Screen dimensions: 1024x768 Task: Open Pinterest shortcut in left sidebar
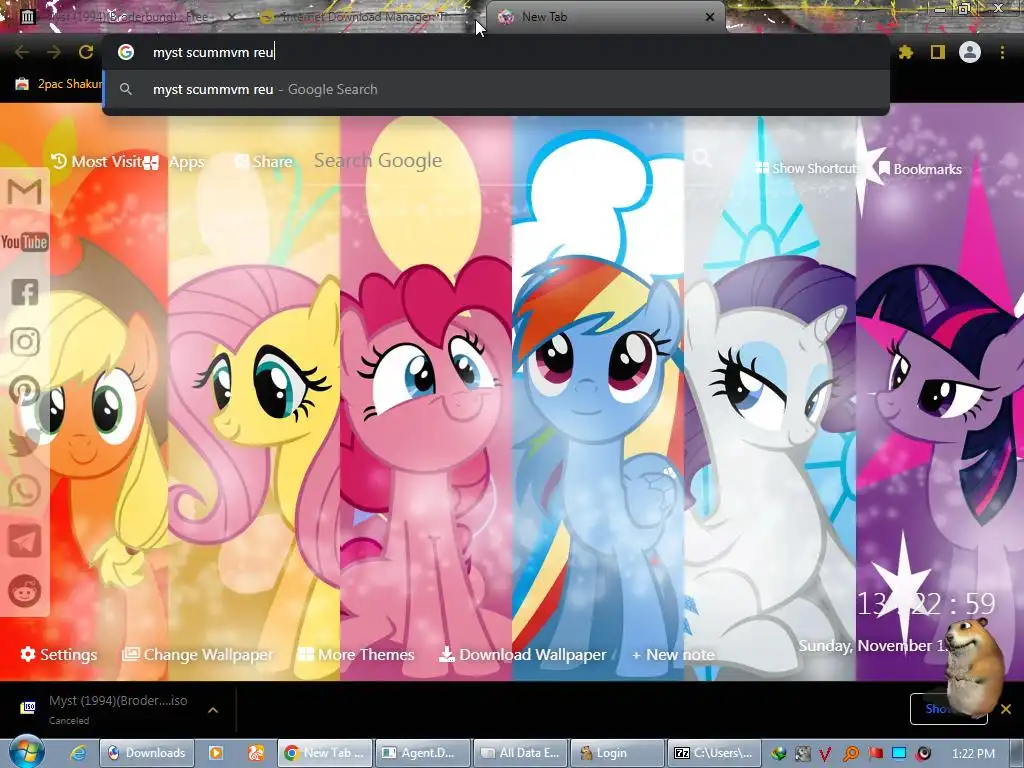click(25, 391)
